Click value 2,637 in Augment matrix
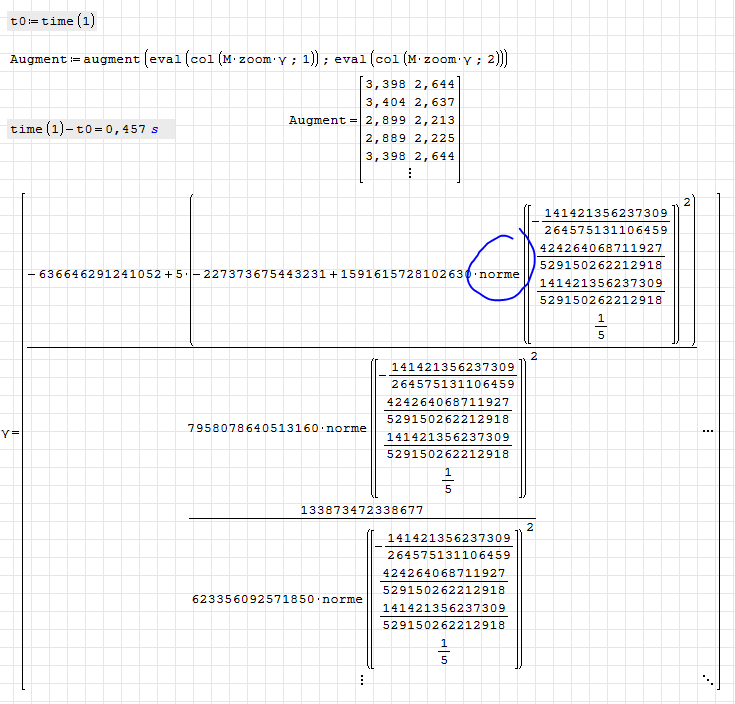This screenshot has height=704, width=735. (x=434, y=102)
